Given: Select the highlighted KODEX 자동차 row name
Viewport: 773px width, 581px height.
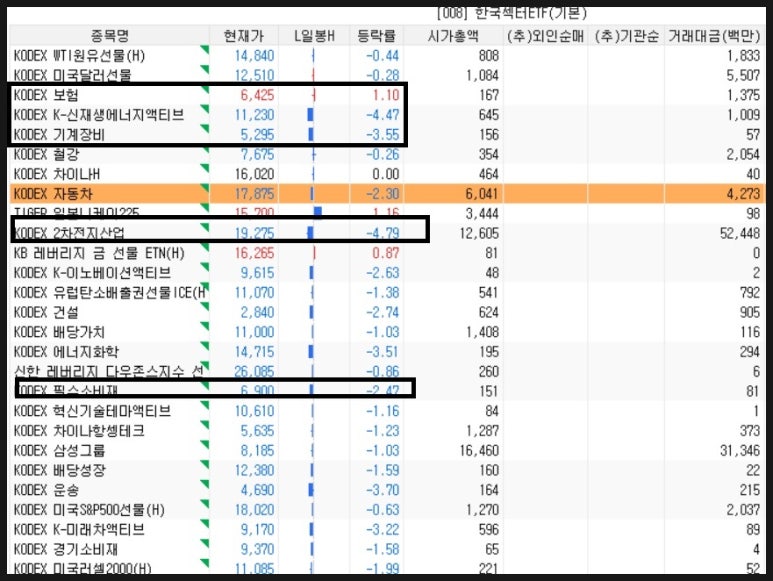Looking at the screenshot, I should coord(52,194).
